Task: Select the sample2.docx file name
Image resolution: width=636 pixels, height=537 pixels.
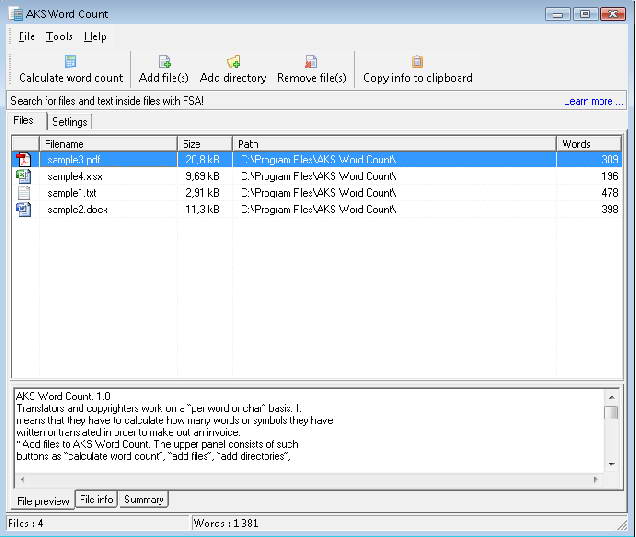Action: [x=77, y=210]
